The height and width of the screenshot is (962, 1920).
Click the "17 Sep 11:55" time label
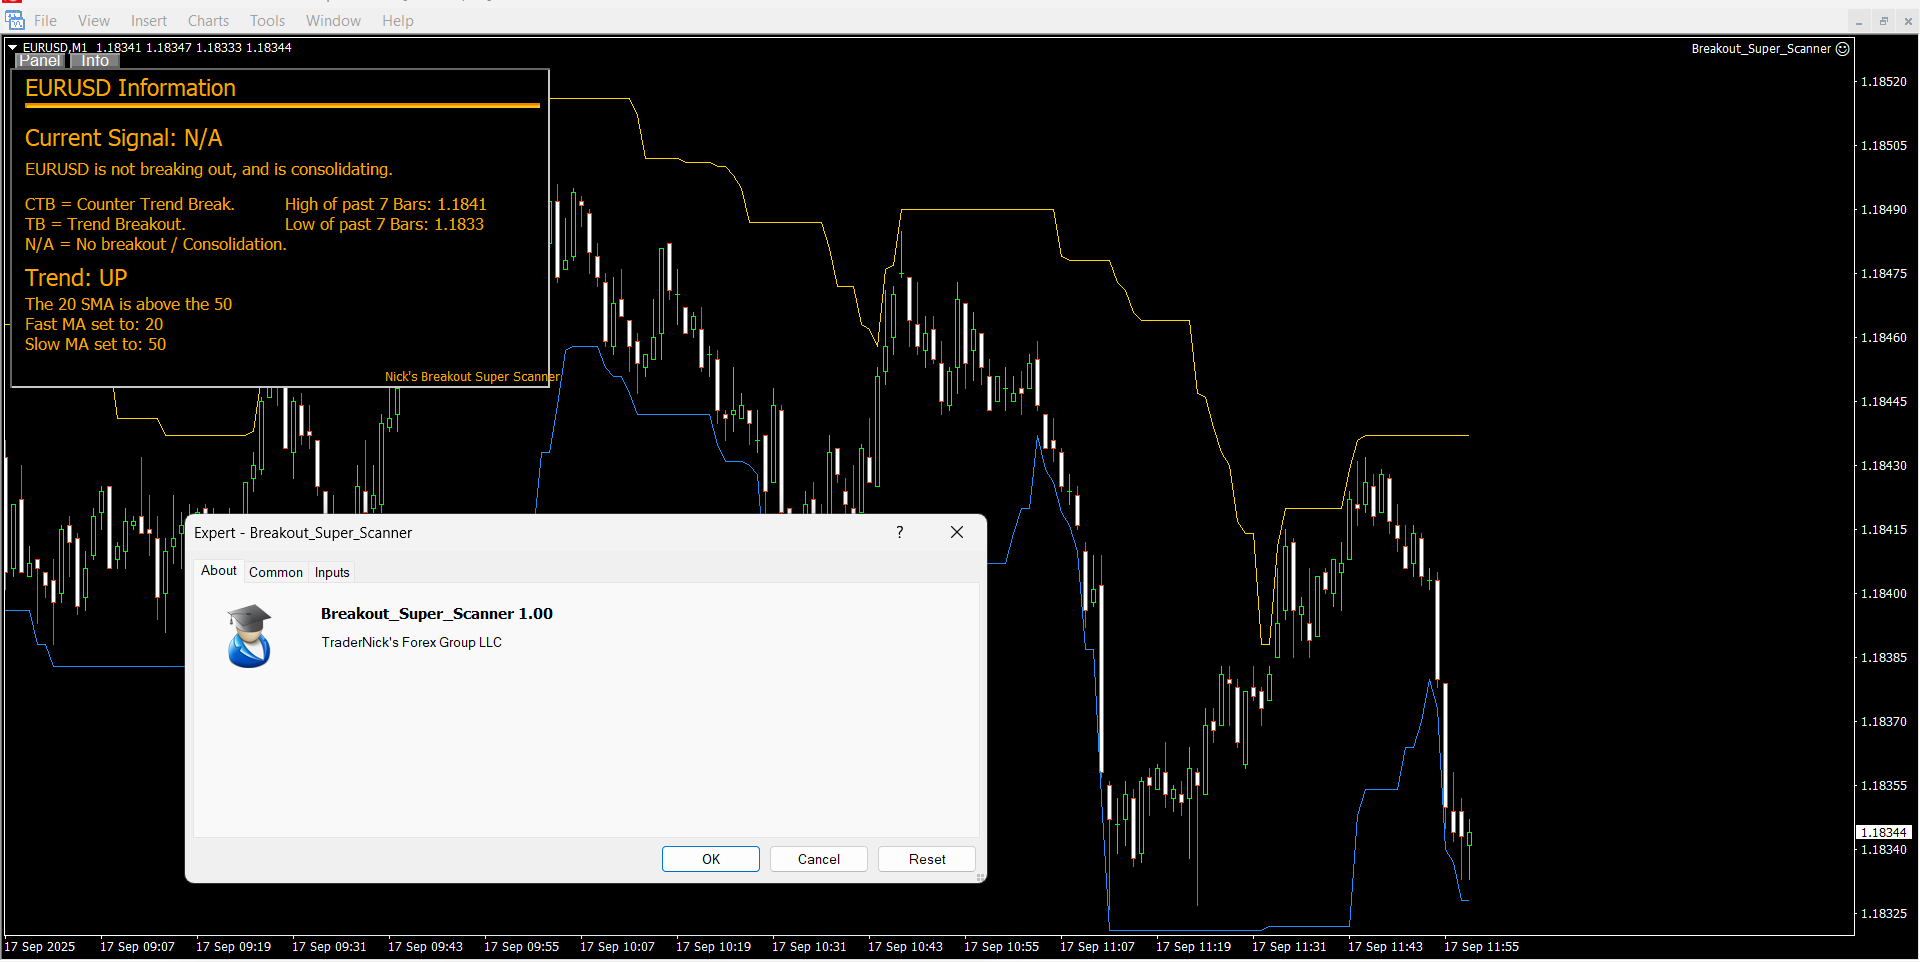(1481, 947)
